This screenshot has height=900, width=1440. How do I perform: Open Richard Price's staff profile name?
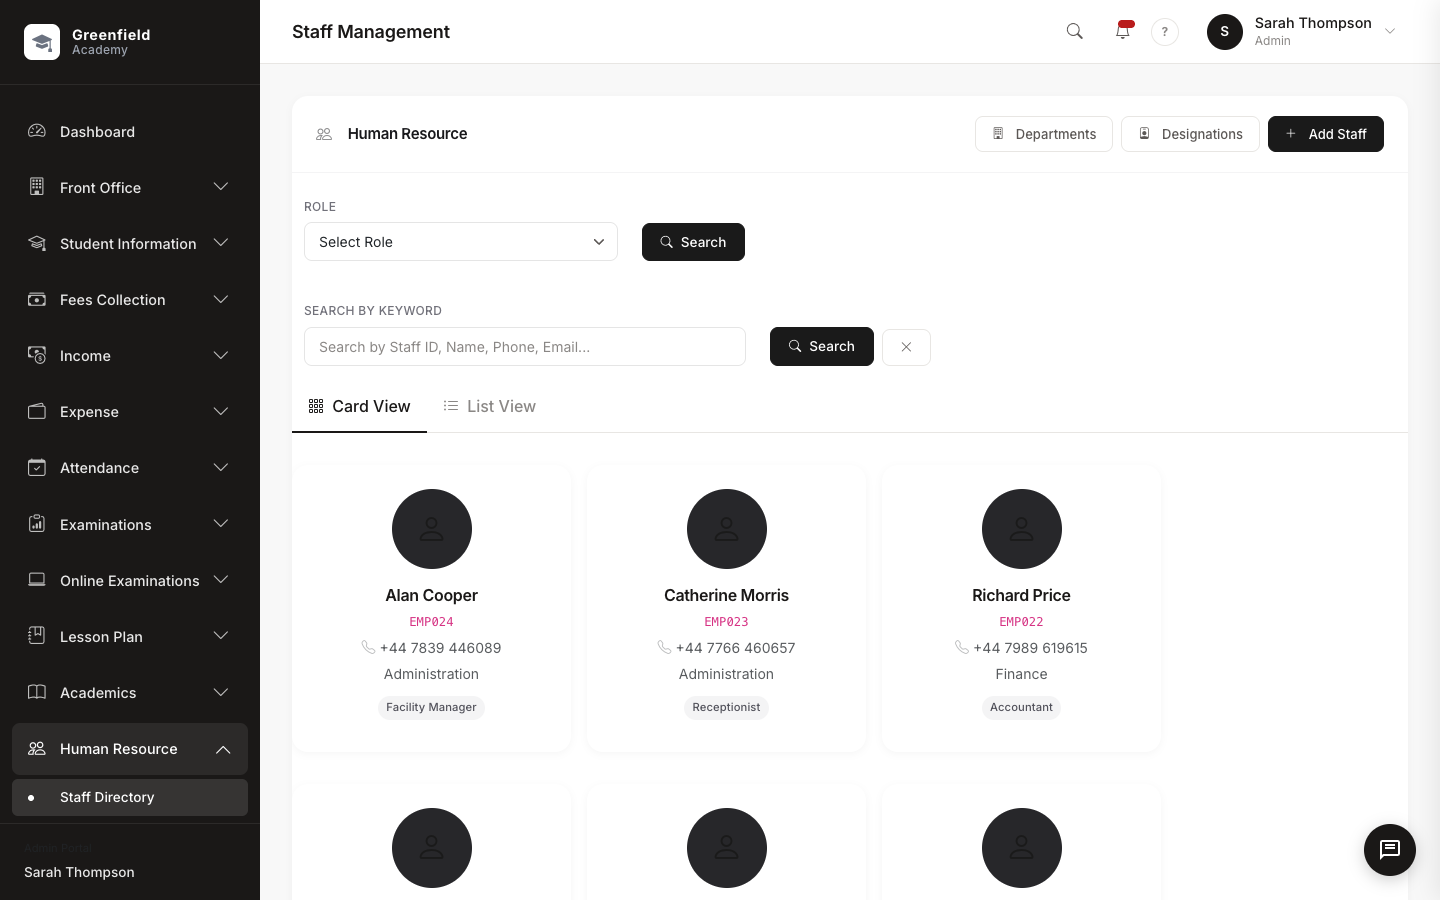coord(1022,595)
